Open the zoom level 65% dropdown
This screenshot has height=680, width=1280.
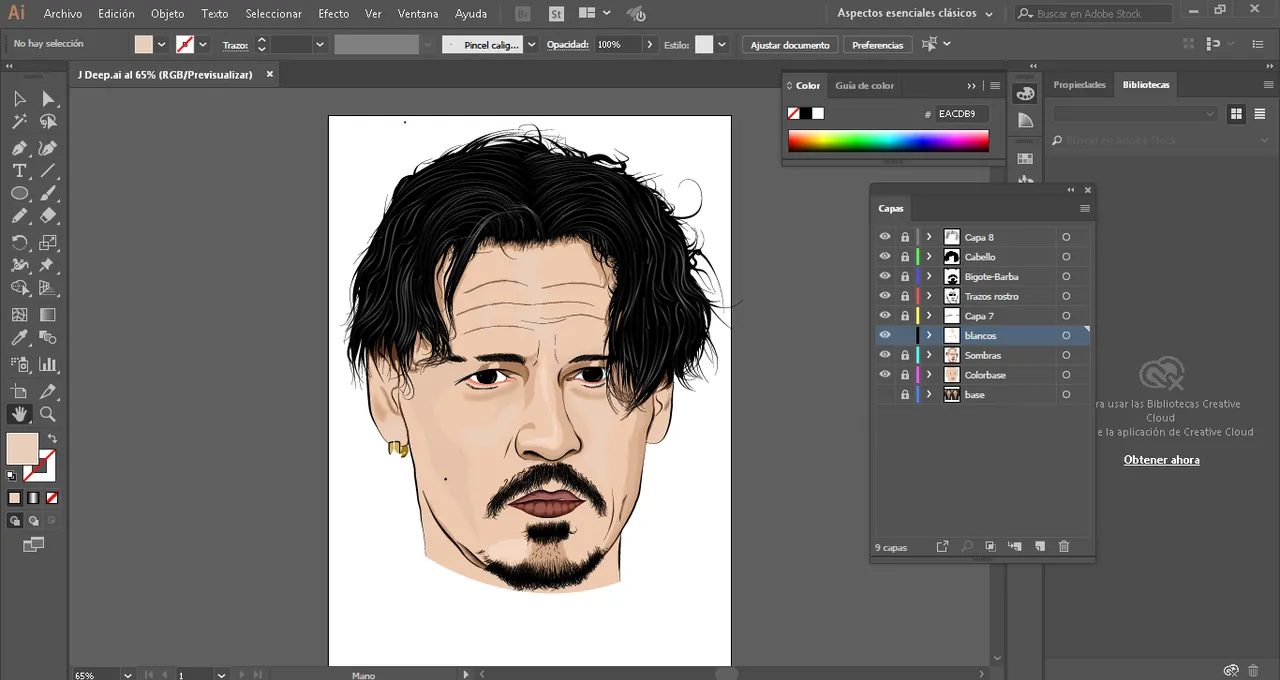click(127, 675)
